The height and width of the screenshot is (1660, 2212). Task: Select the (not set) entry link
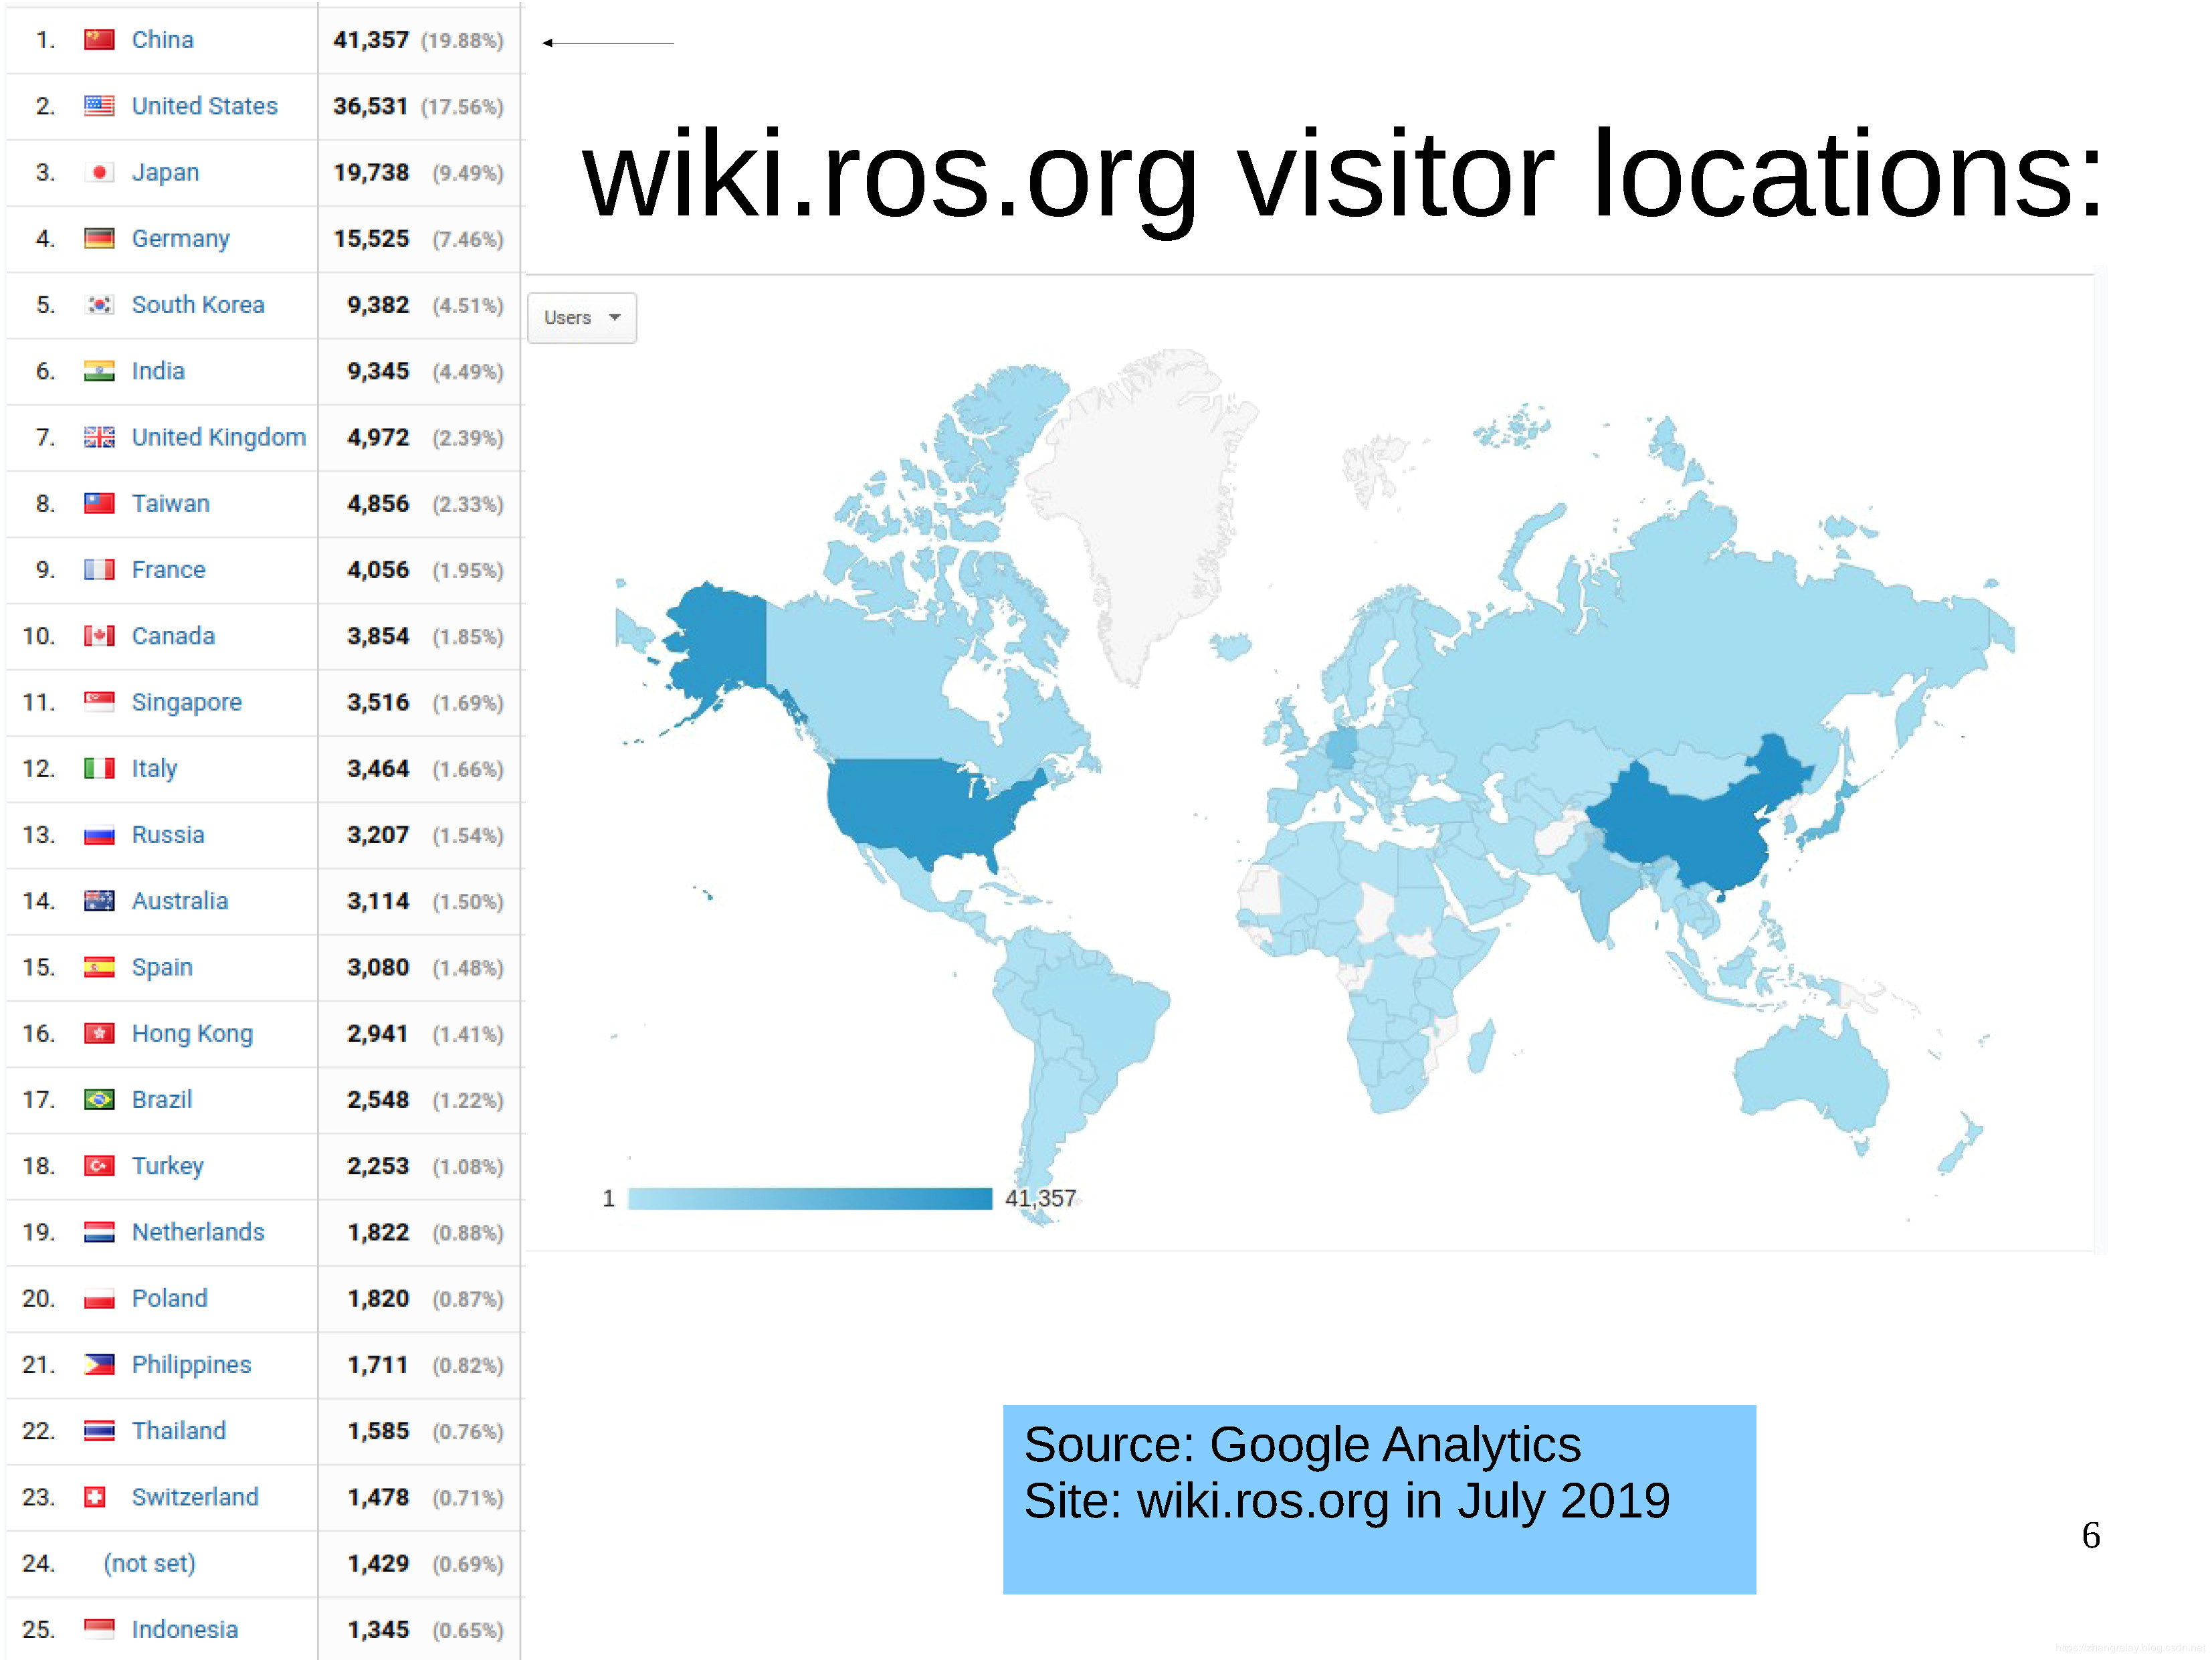point(150,1563)
